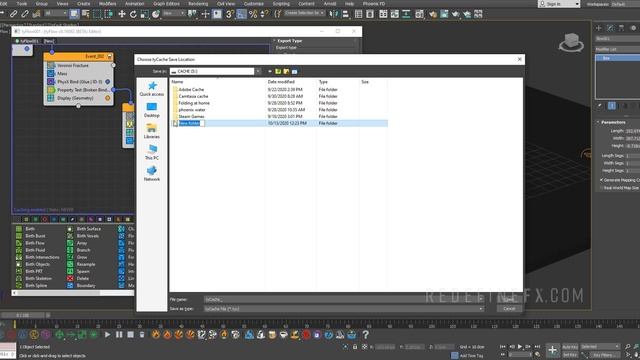This screenshot has height=360, width=640.
Task: Open the Create Selection Set dropdown
Action: (x=304, y=13)
